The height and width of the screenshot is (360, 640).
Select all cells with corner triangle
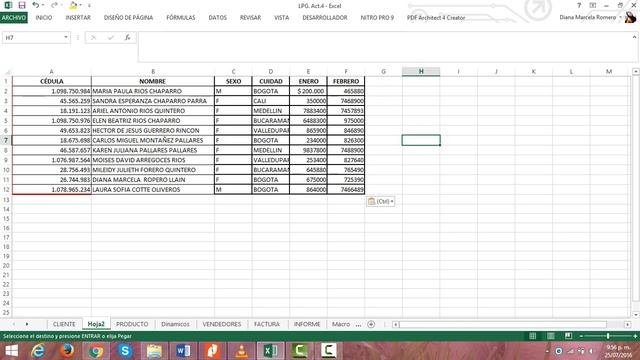pyautogui.click(x=7, y=72)
